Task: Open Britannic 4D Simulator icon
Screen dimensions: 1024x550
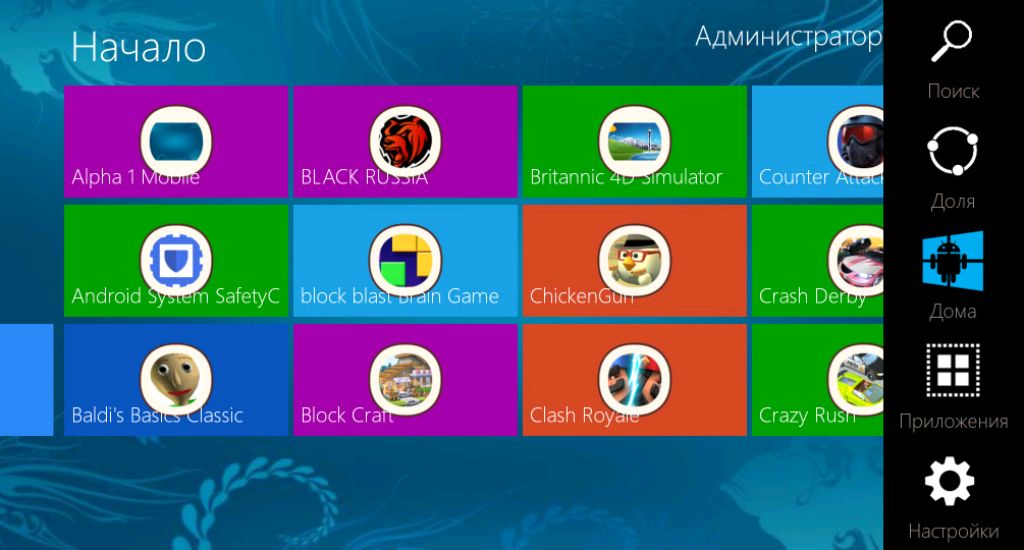Action: 634,141
